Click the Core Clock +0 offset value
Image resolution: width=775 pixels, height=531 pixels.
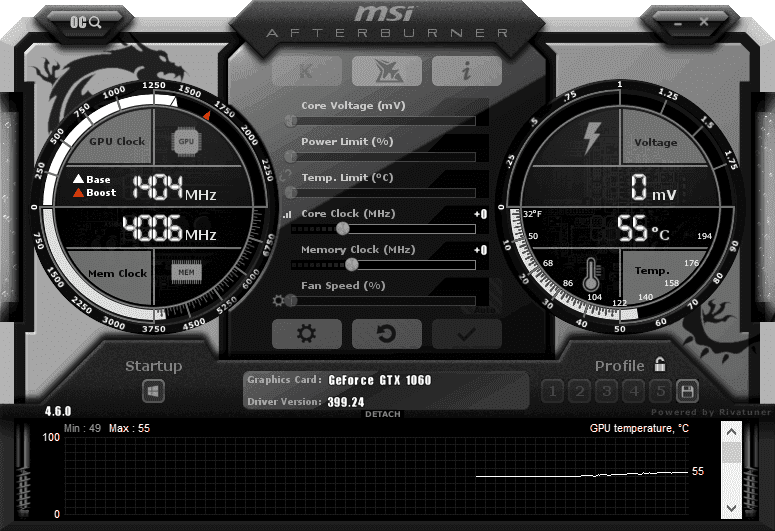point(480,214)
